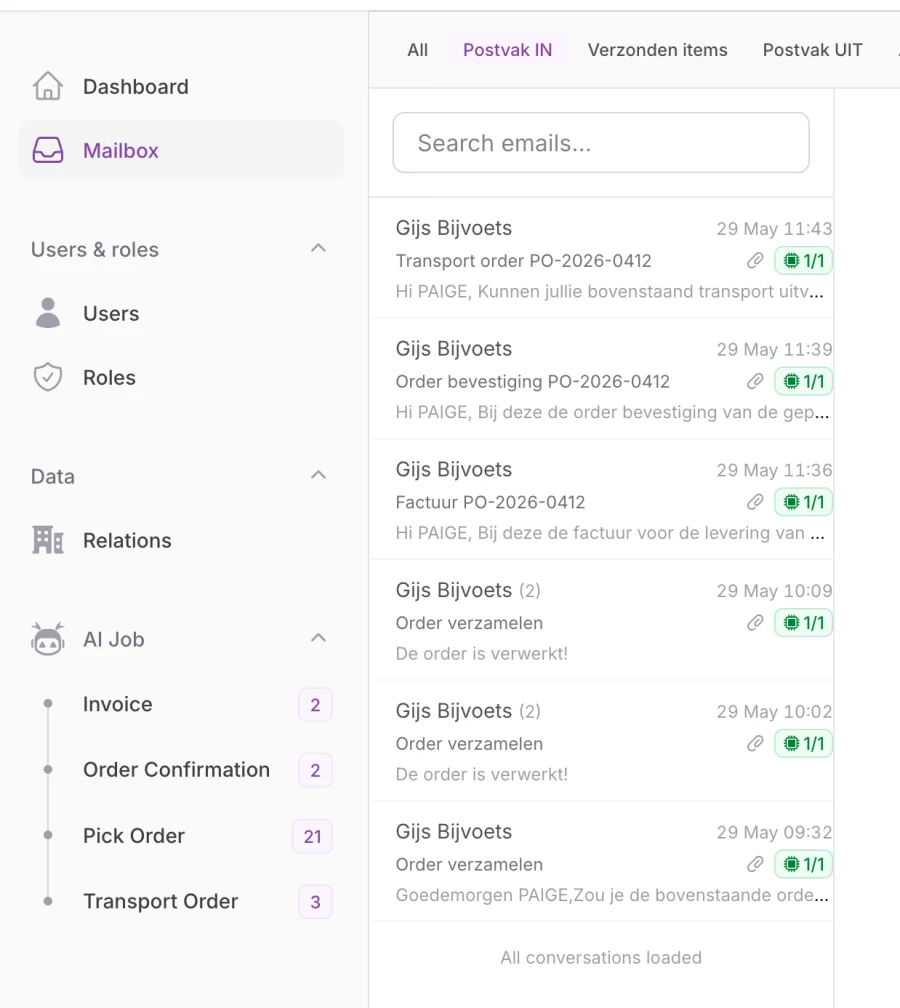Click the Users person icon
900x1008 pixels.
tap(48, 313)
